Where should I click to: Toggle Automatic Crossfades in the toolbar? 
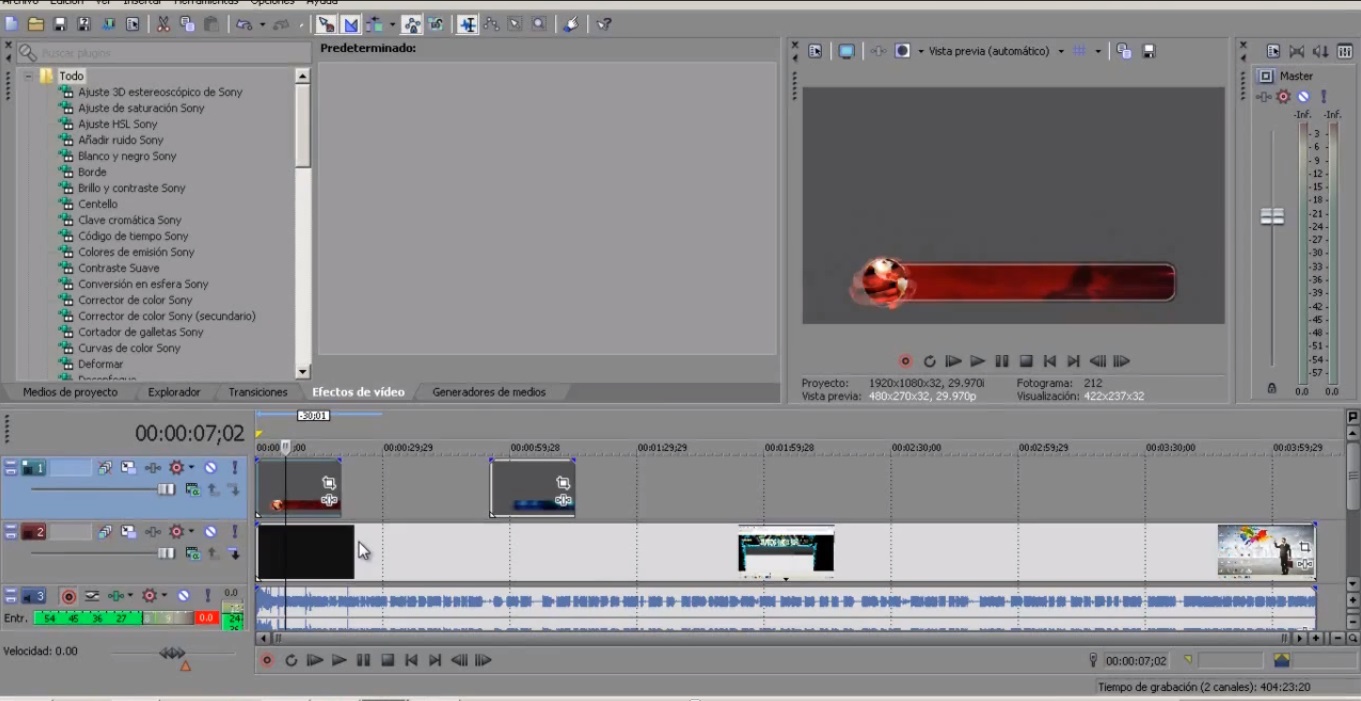tap(351, 24)
